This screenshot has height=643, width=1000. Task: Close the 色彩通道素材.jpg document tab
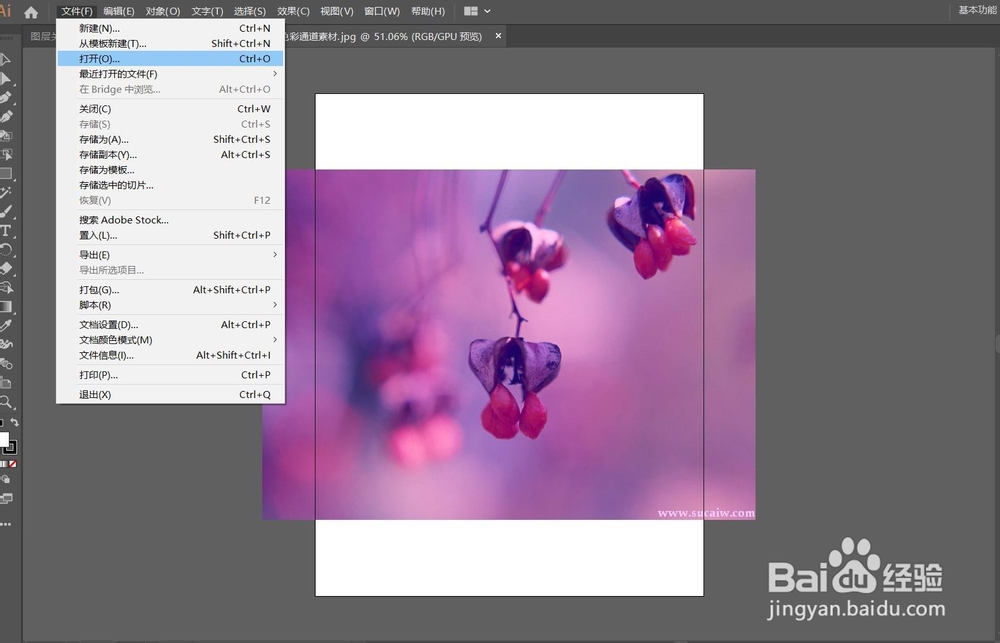(499, 36)
